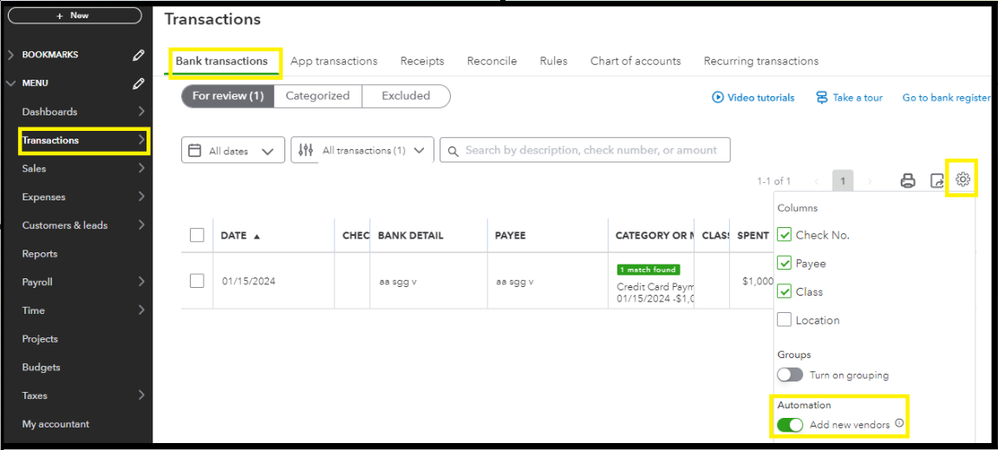Image resolution: width=998 pixels, height=450 pixels.
Task: Open the All dates dropdown
Action: 233,151
